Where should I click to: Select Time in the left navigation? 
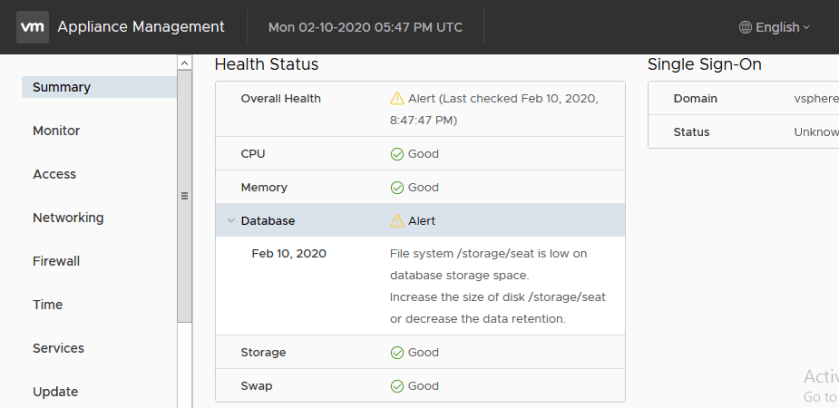coord(47,305)
